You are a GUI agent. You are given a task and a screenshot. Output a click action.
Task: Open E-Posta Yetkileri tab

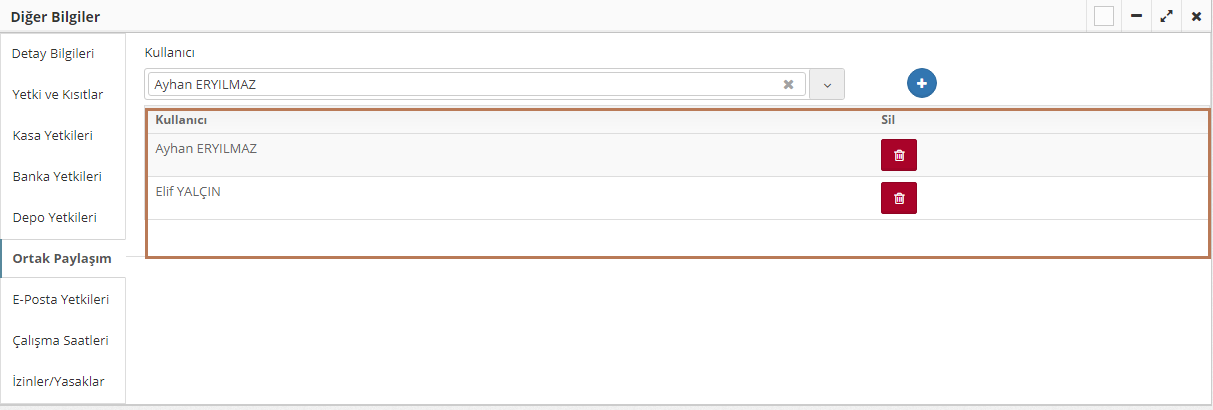[61, 299]
